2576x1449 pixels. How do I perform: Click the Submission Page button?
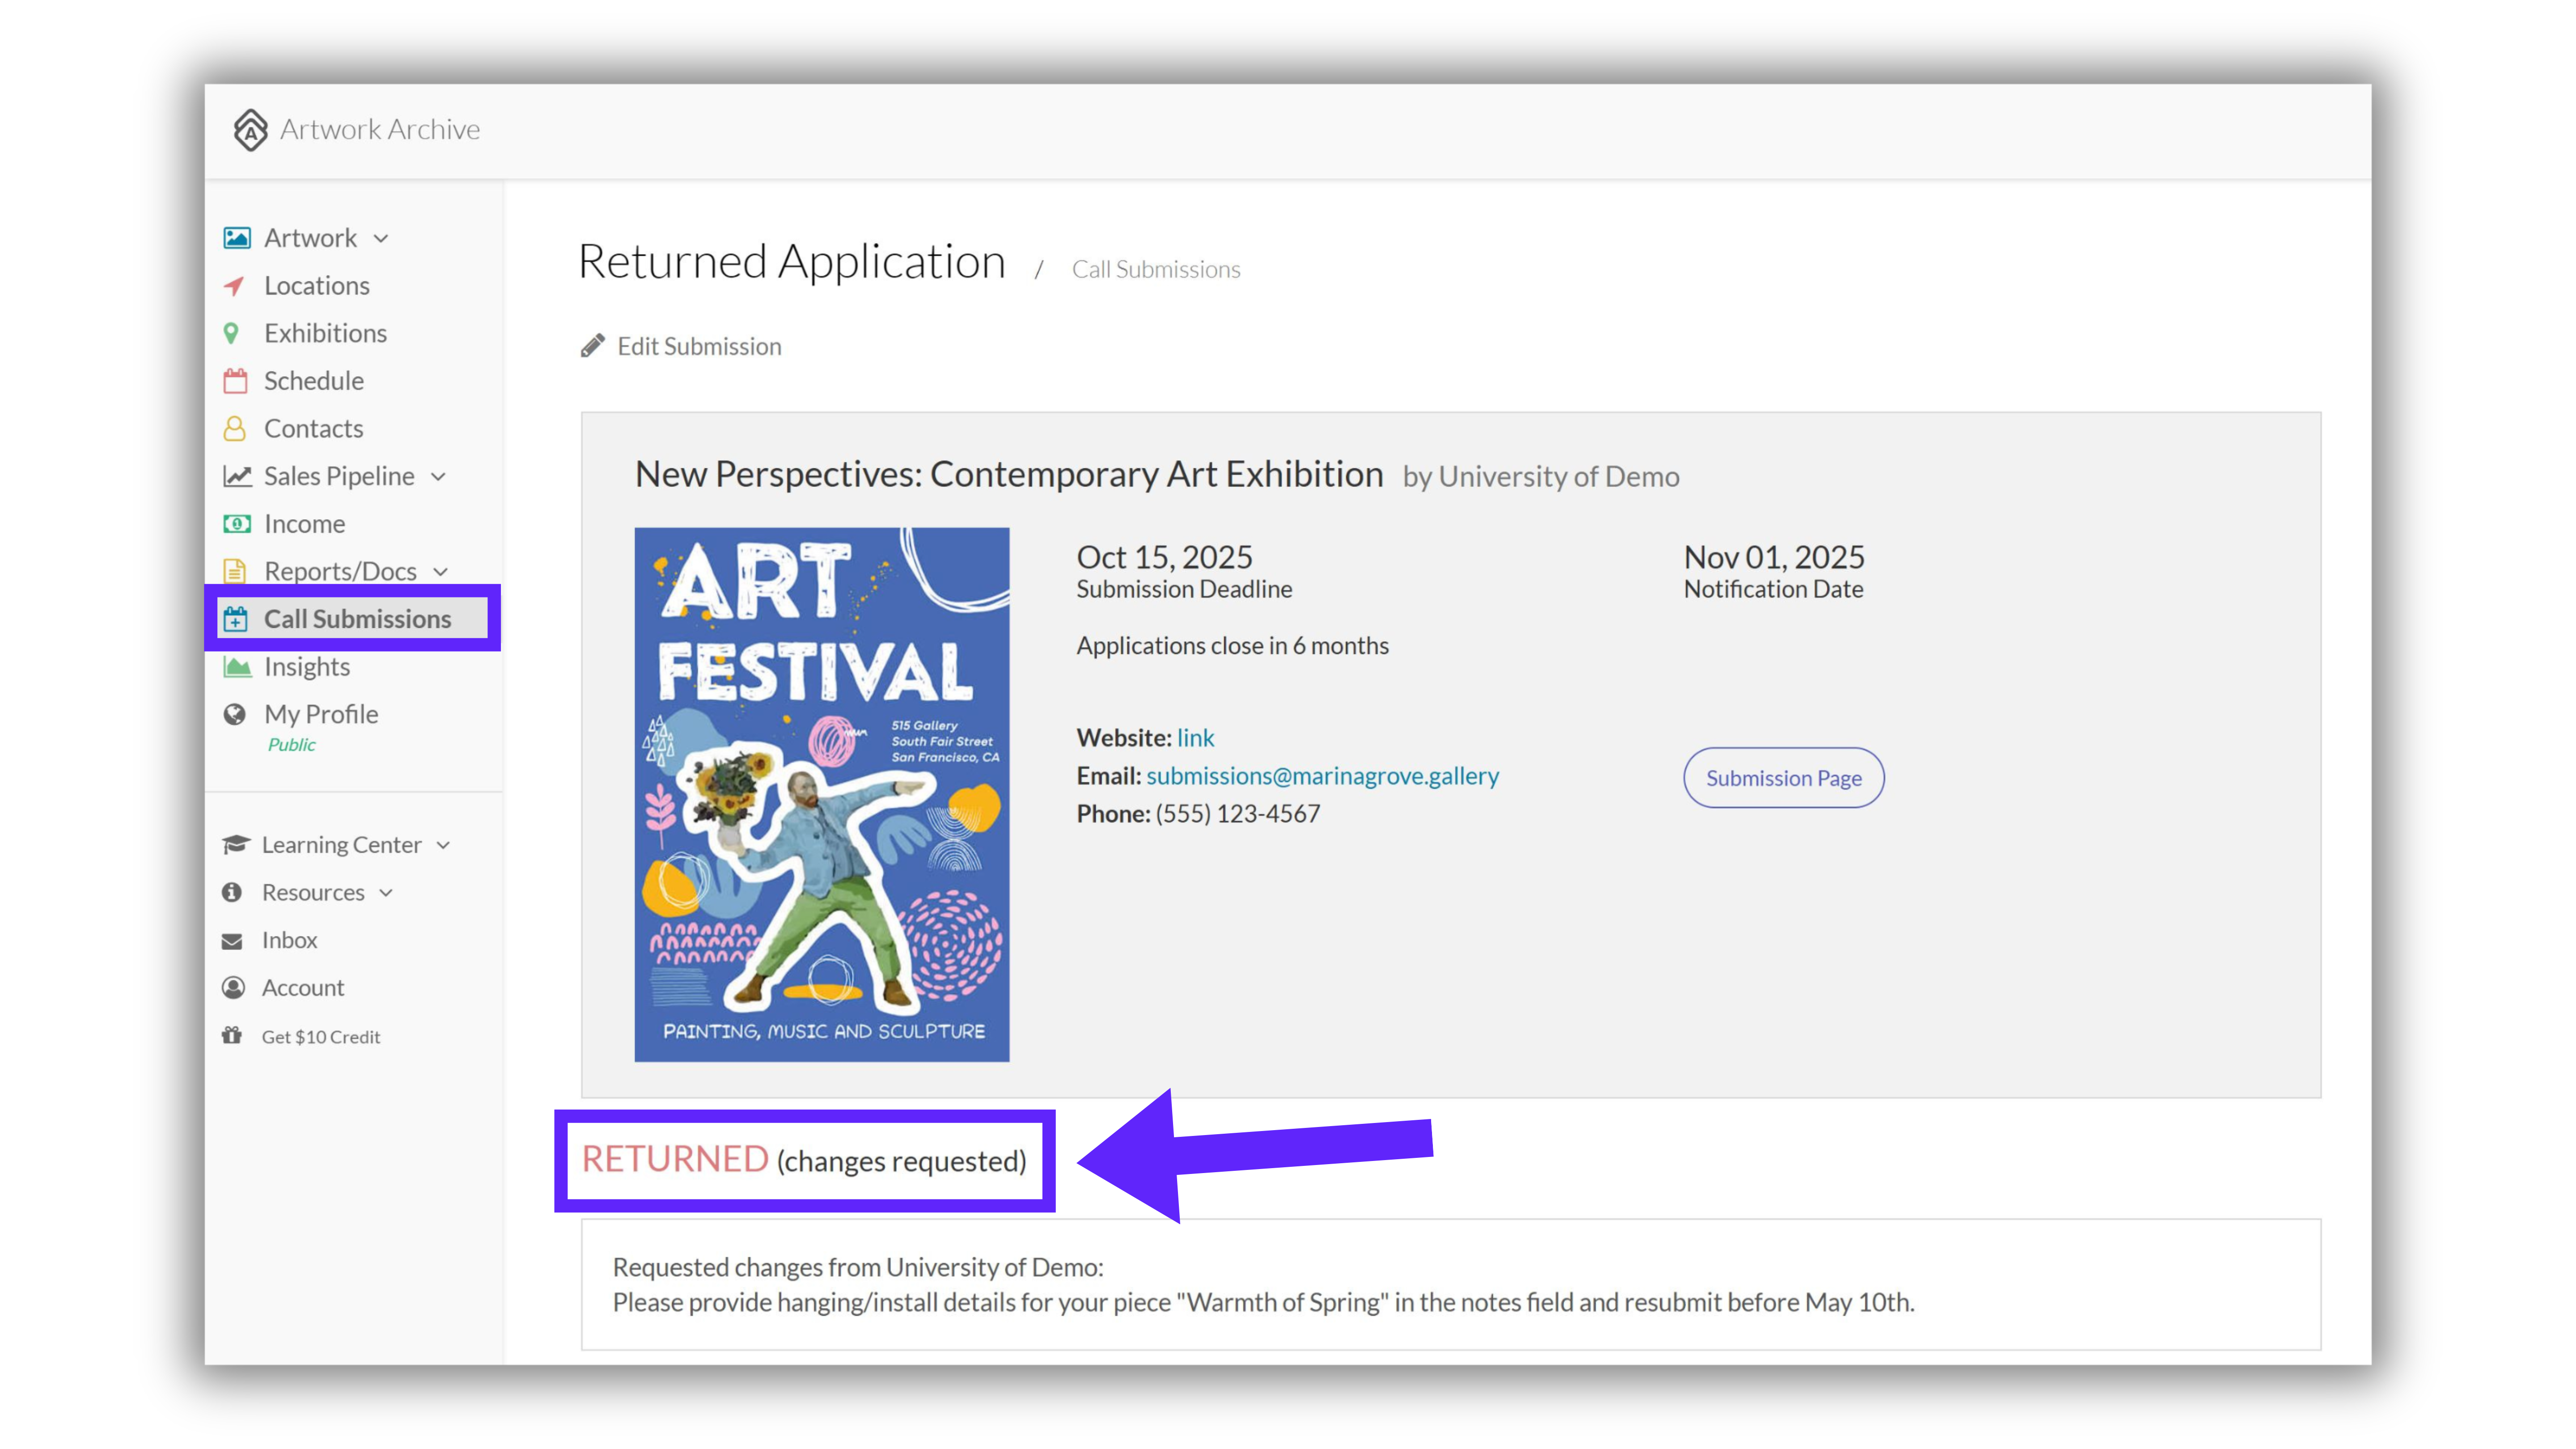[x=1783, y=778]
